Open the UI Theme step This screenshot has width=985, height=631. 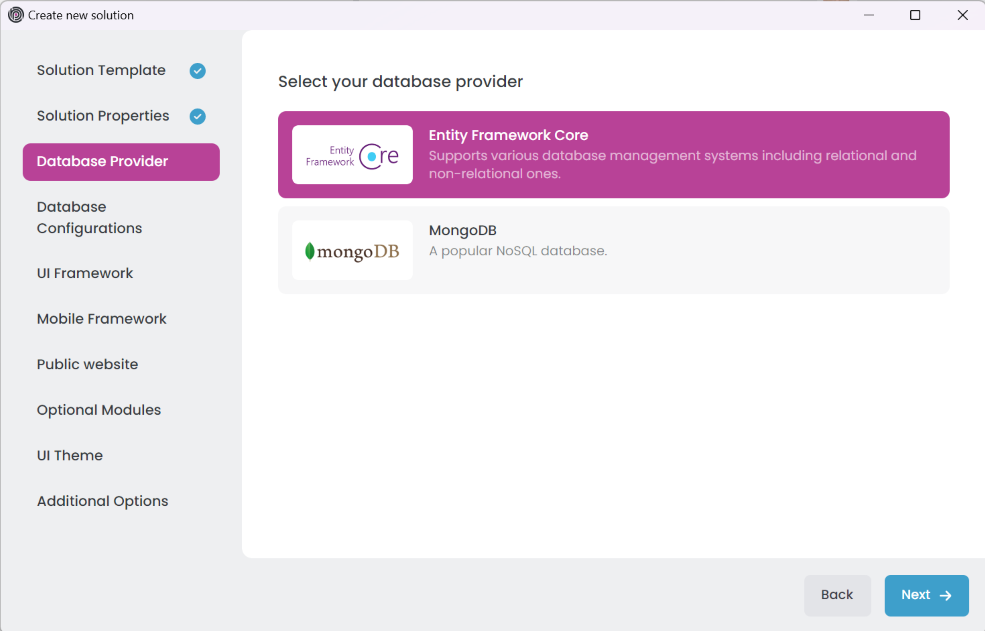click(x=121, y=456)
